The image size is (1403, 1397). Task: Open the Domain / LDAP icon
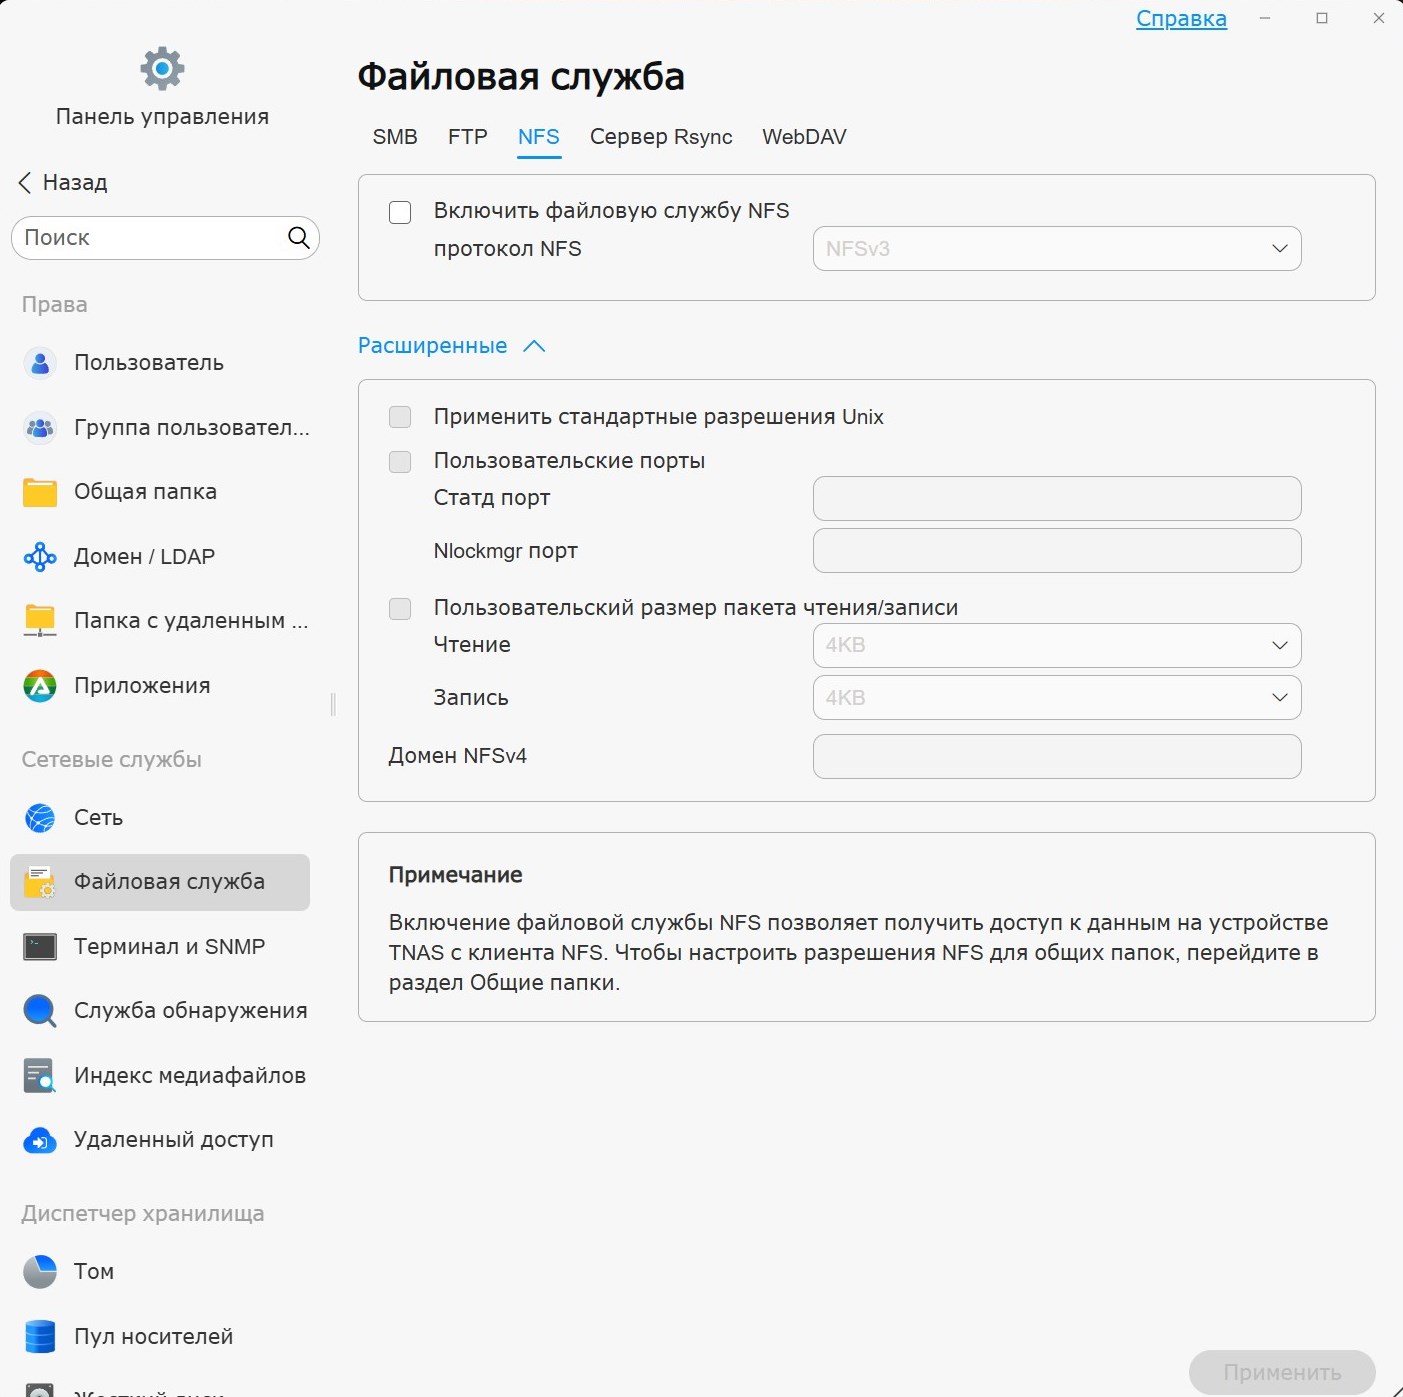[40, 557]
